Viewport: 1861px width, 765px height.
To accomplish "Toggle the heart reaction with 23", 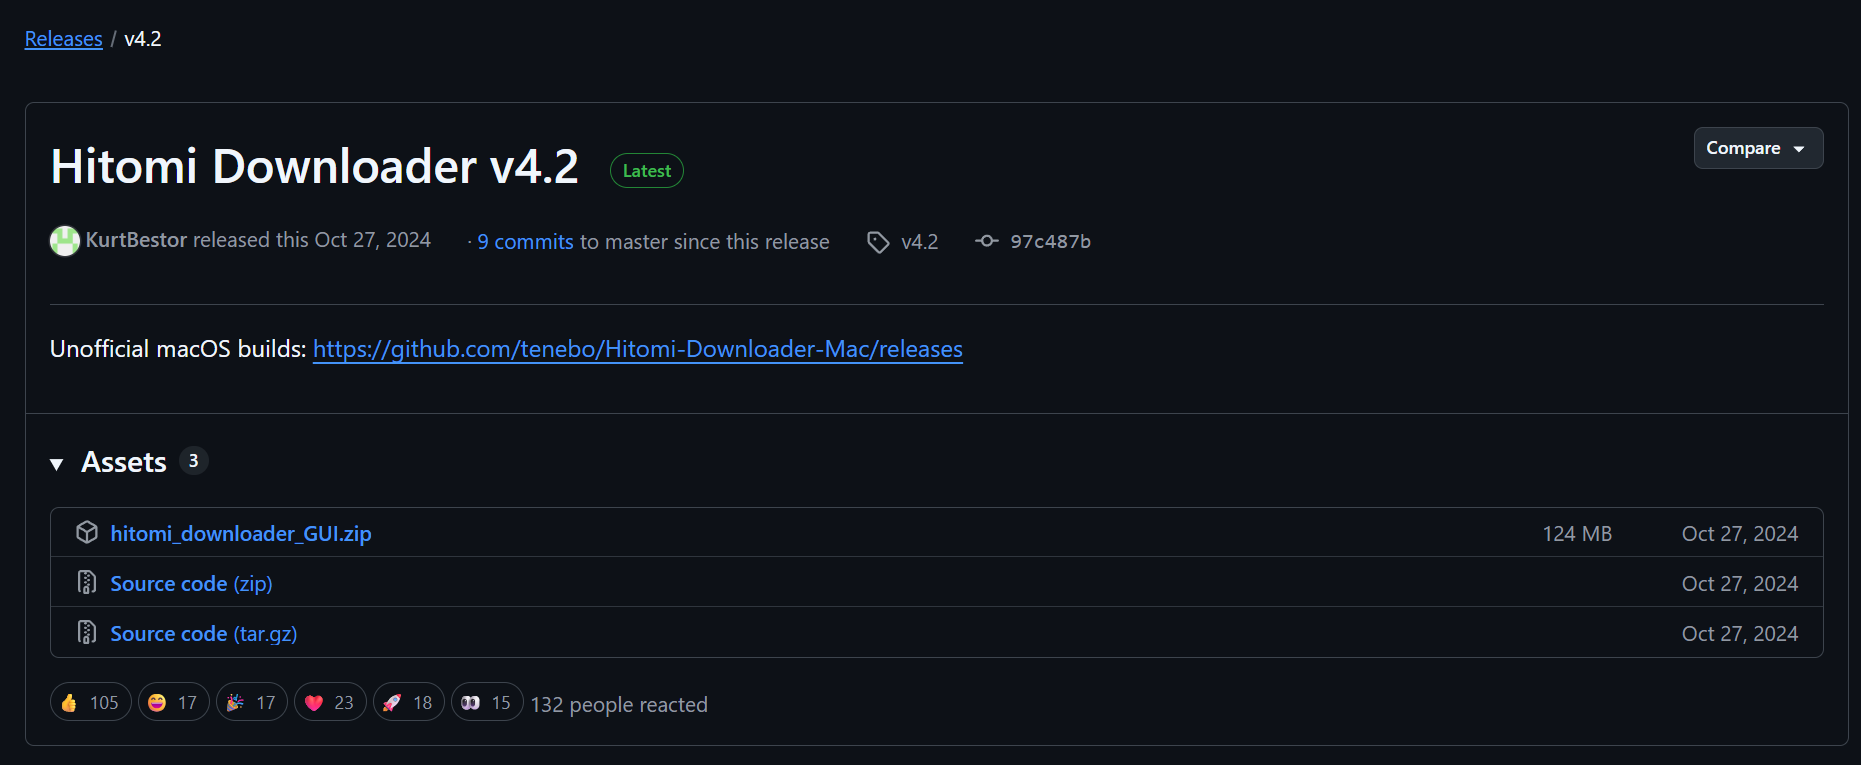I will coord(330,702).
